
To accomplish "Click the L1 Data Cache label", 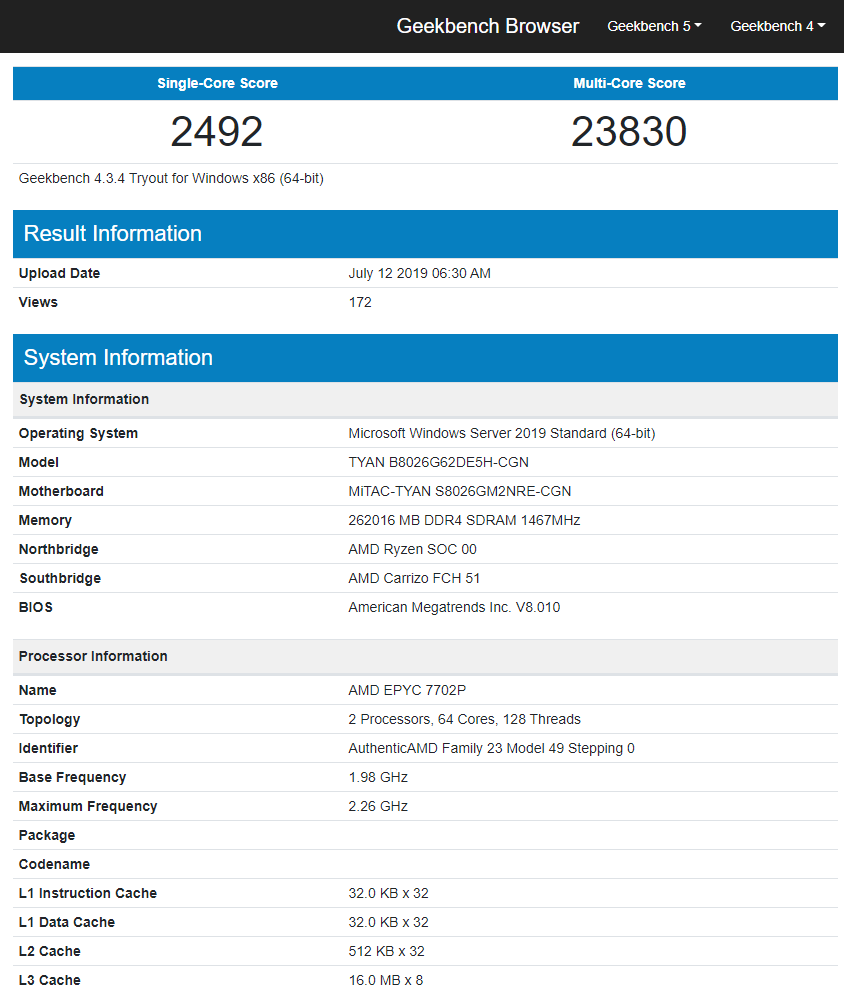I will tap(67, 922).
